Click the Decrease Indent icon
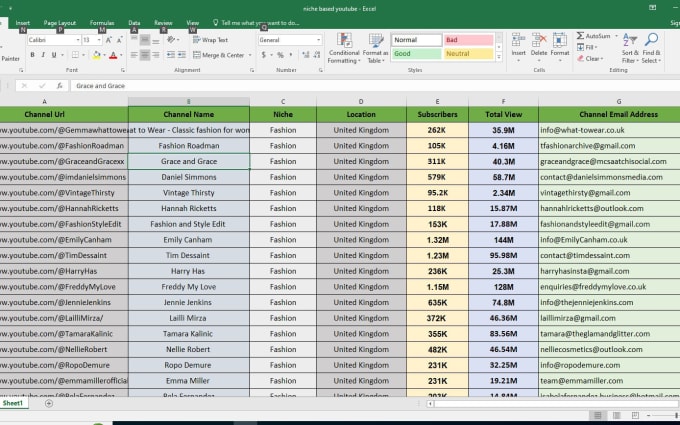The height and width of the screenshot is (425, 680). click(x=171, y=55)
